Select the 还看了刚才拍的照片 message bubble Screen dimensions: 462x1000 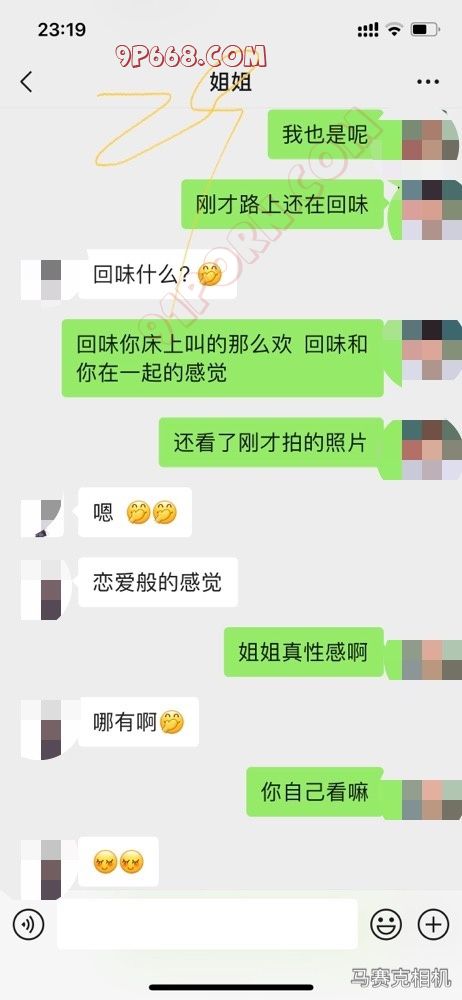coord(271,443)
